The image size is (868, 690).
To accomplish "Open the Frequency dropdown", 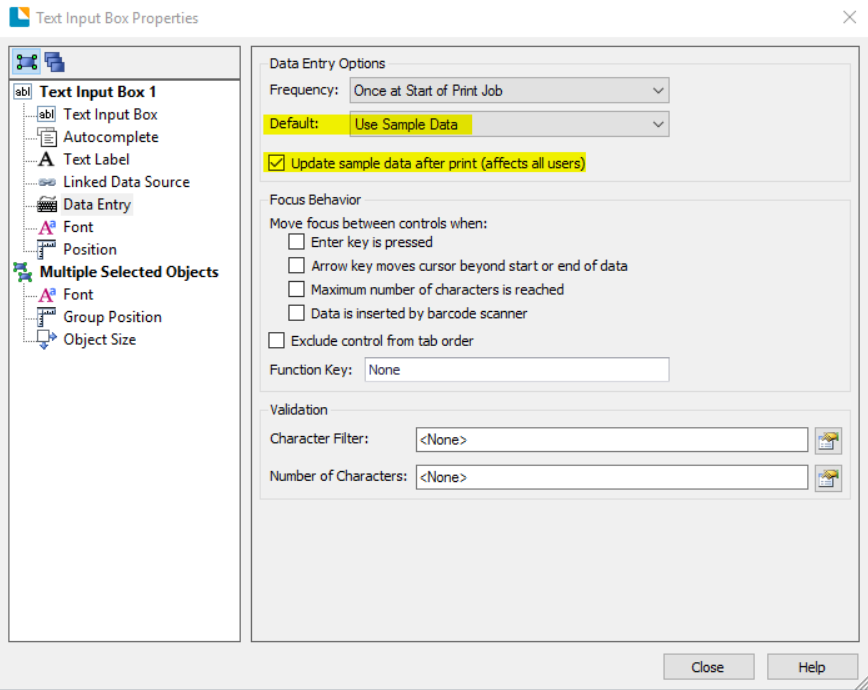I will (x=509, y=90).
